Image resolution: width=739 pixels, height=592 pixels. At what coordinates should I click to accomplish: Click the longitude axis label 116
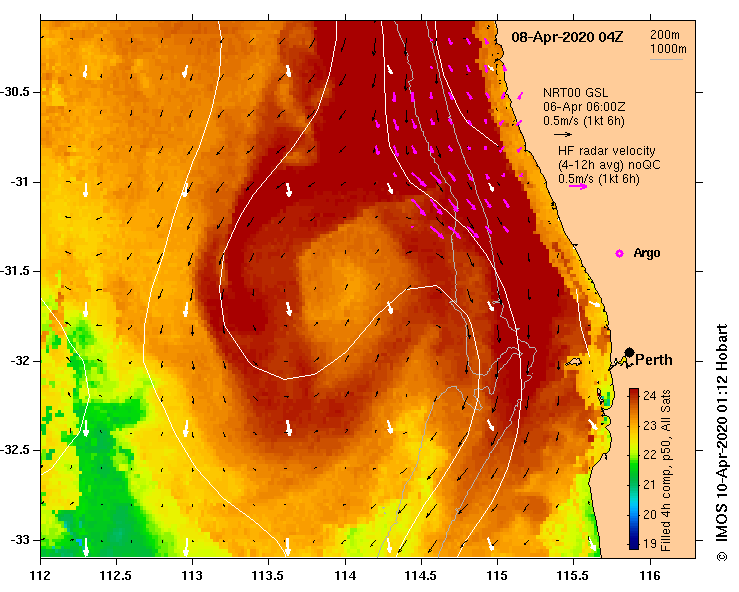[650, 576]
